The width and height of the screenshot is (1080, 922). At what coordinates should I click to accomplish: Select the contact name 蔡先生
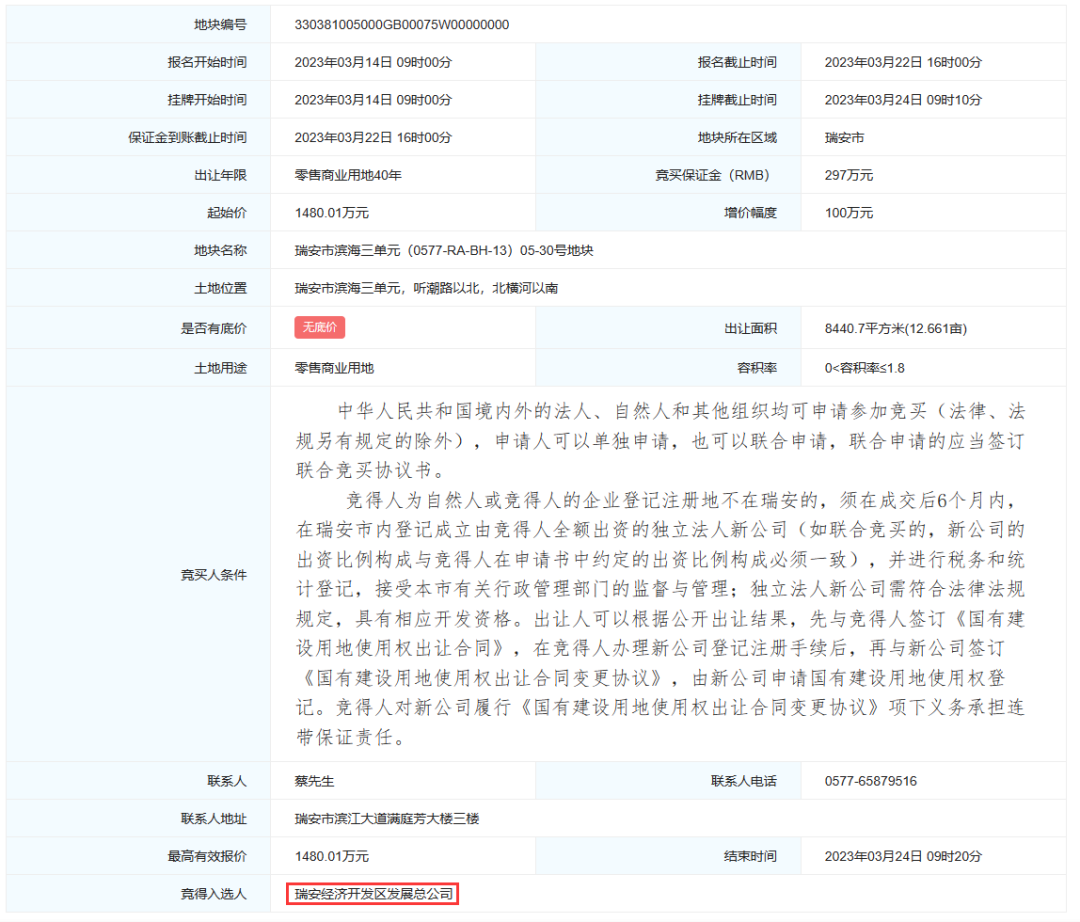[315, 782]
